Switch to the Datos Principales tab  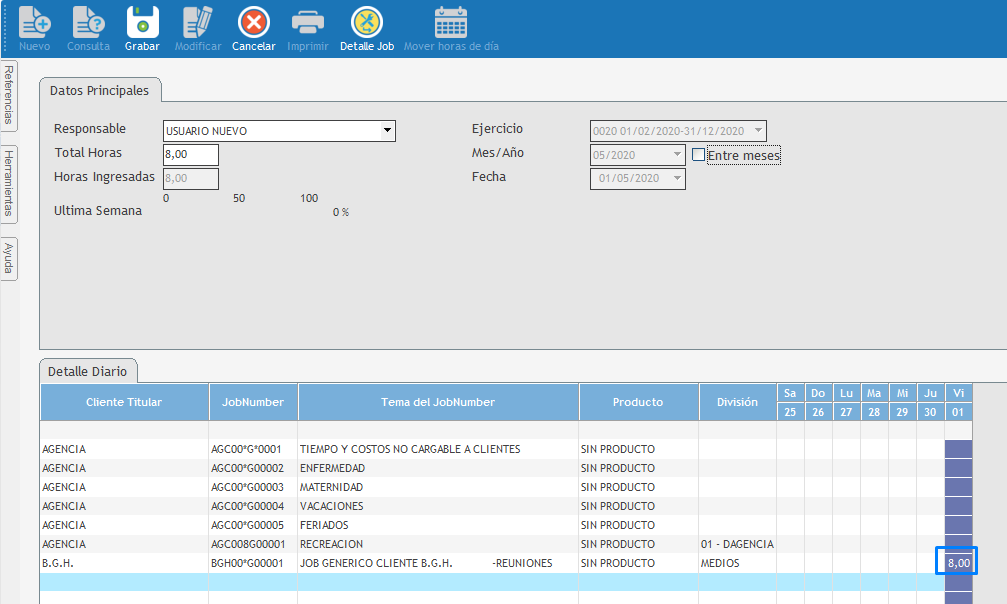[x=99, y=91]
